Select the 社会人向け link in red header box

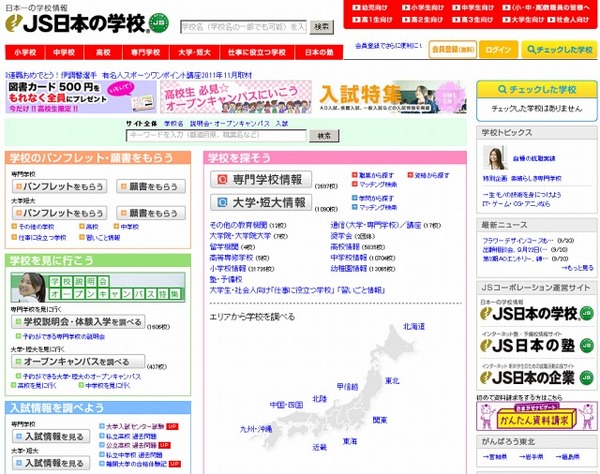(x=568, y=20)
